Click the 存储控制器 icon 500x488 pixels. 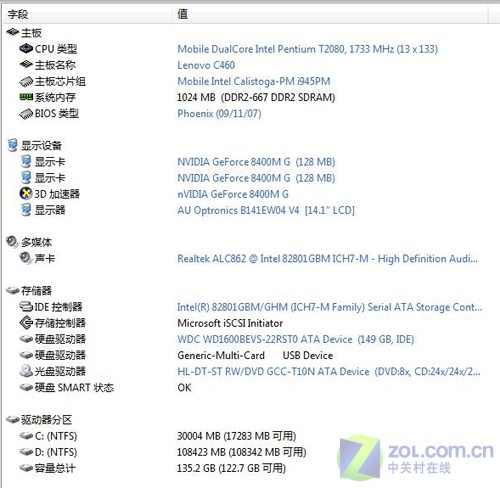(26, 322)
